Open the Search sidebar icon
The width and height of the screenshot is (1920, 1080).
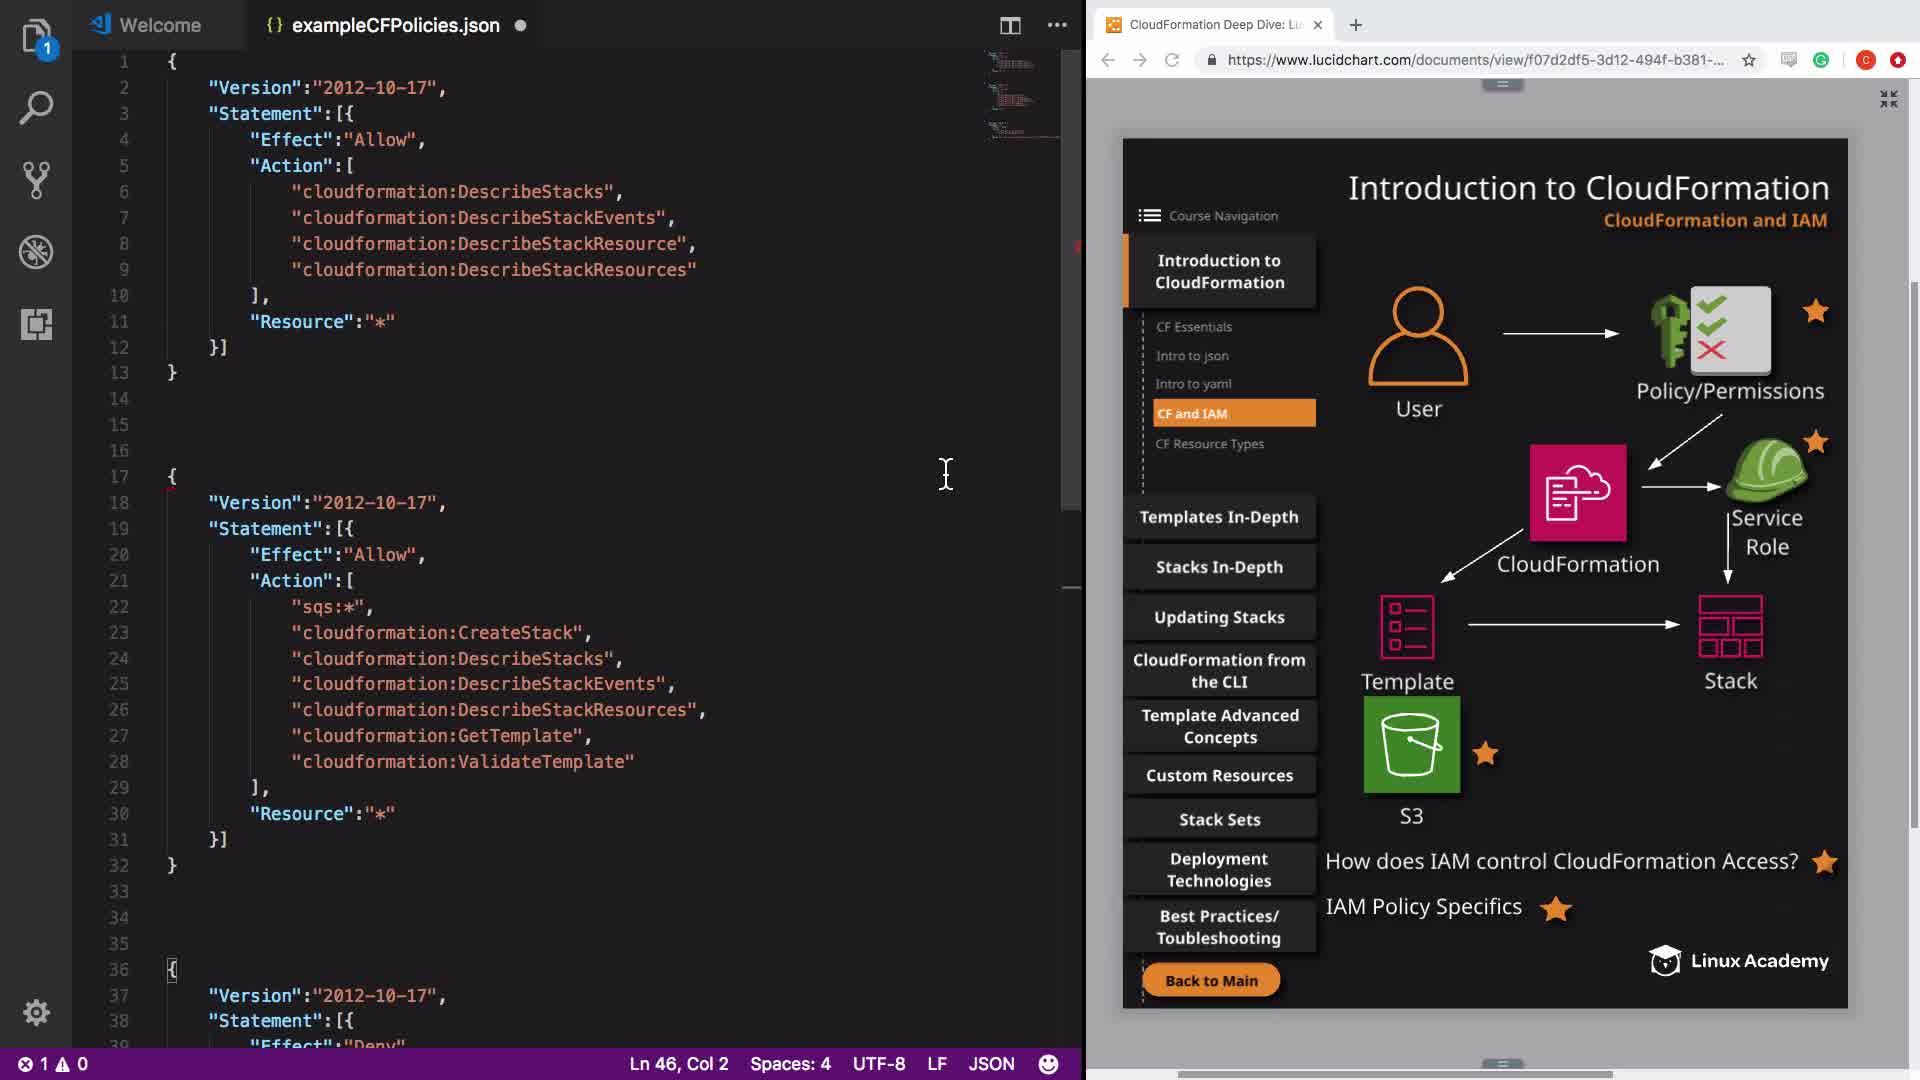pyautogui.click(x=36, y=108)
